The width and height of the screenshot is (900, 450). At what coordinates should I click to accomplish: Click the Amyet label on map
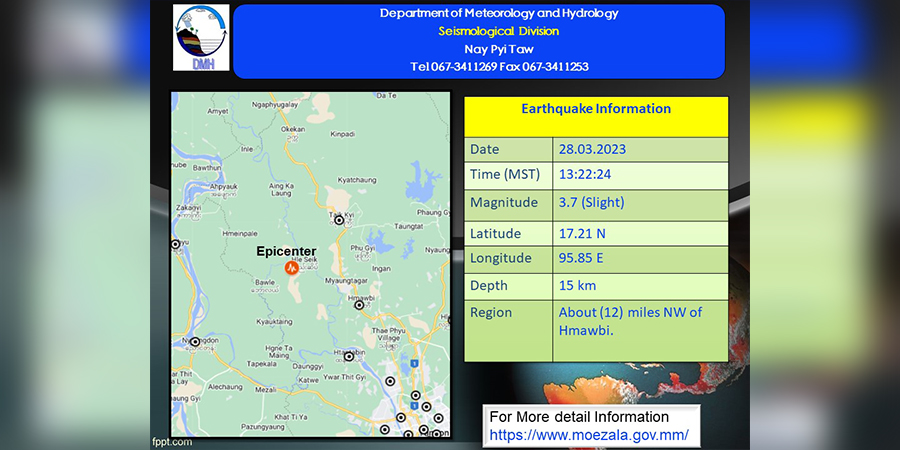218,111
